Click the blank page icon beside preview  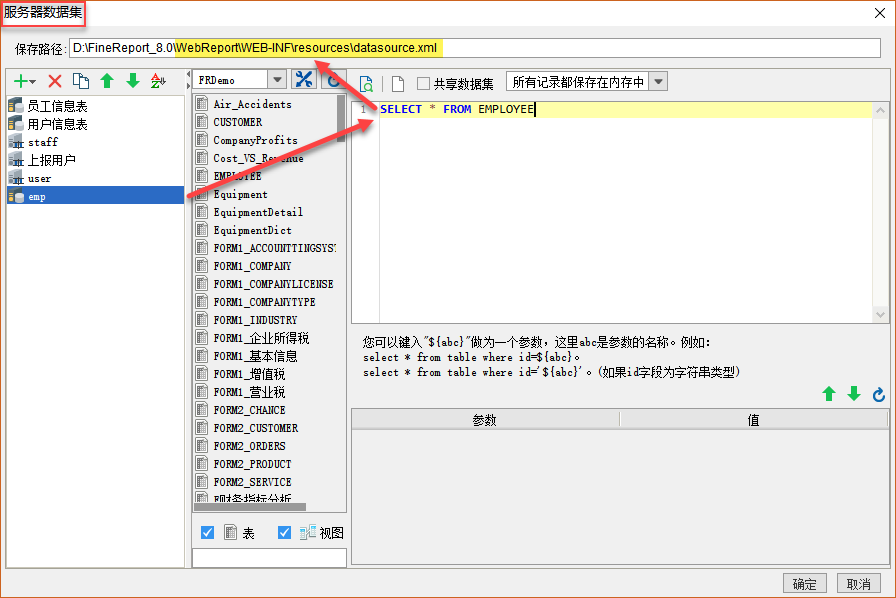pos(398,84)
